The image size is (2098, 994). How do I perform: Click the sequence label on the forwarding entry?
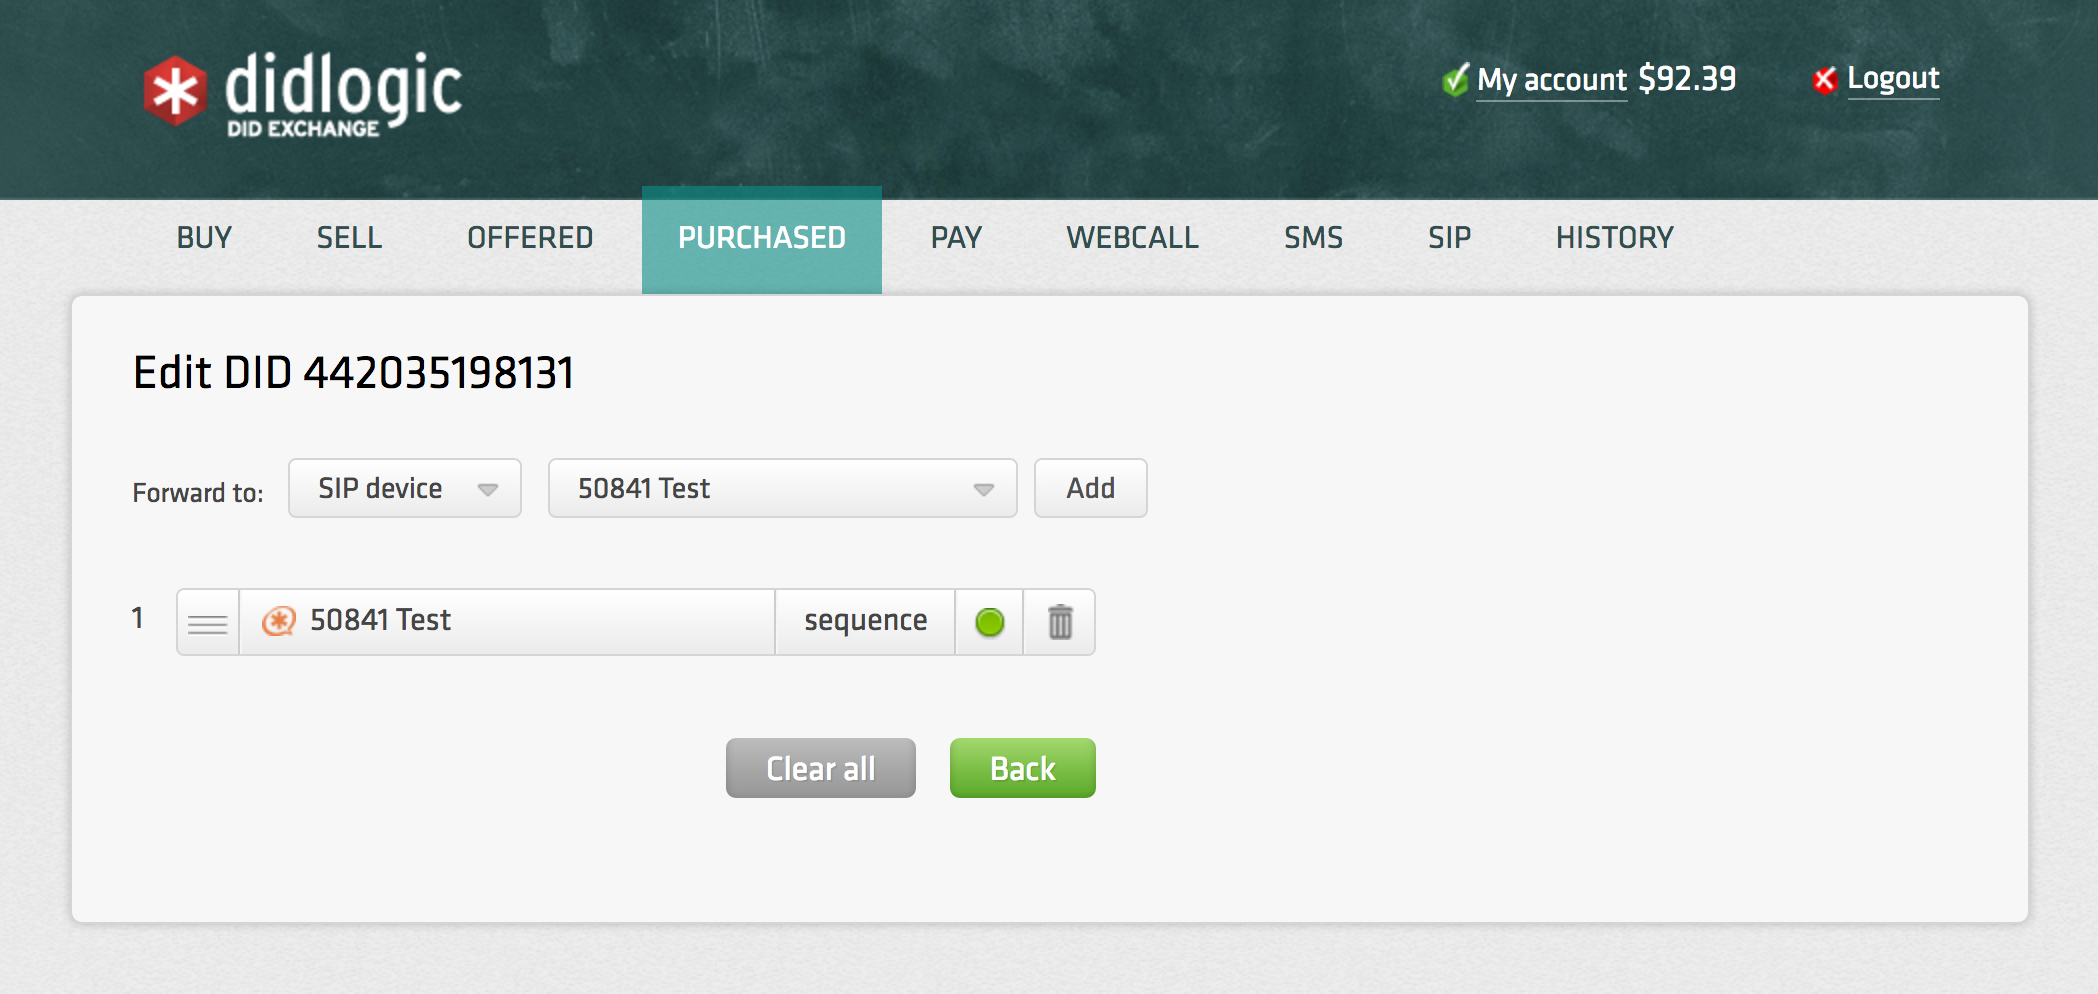tap(864, 620)
